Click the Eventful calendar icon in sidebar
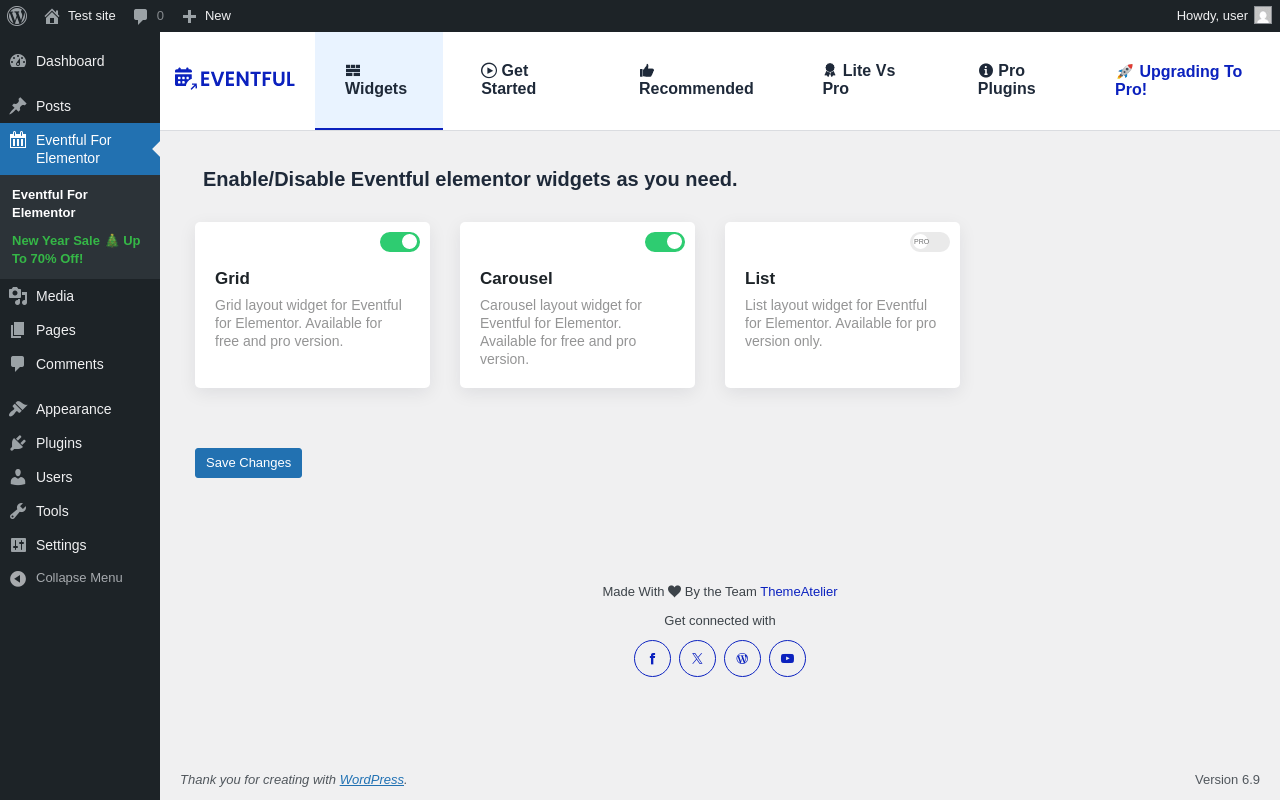1280x800 pixels. [x=18, y=140]
